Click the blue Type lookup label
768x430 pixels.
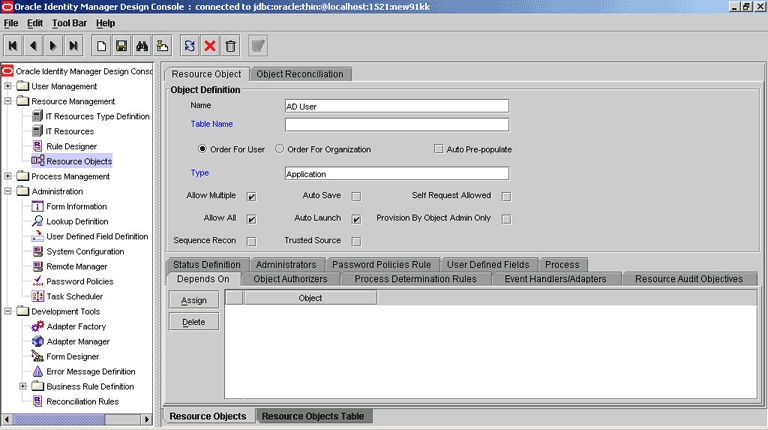pyautogui.click(x=200, y=173)
